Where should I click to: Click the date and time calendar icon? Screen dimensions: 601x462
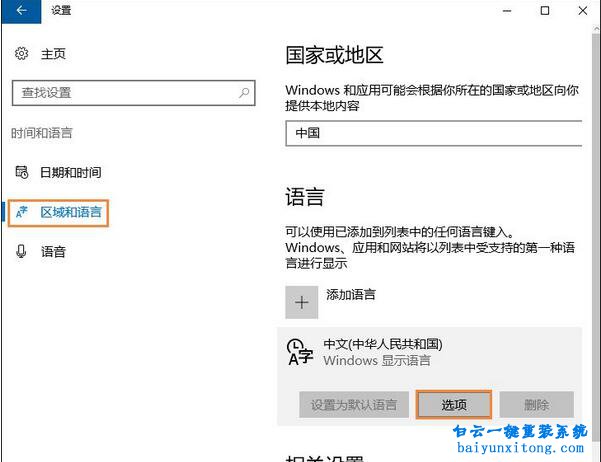(21, 172)
